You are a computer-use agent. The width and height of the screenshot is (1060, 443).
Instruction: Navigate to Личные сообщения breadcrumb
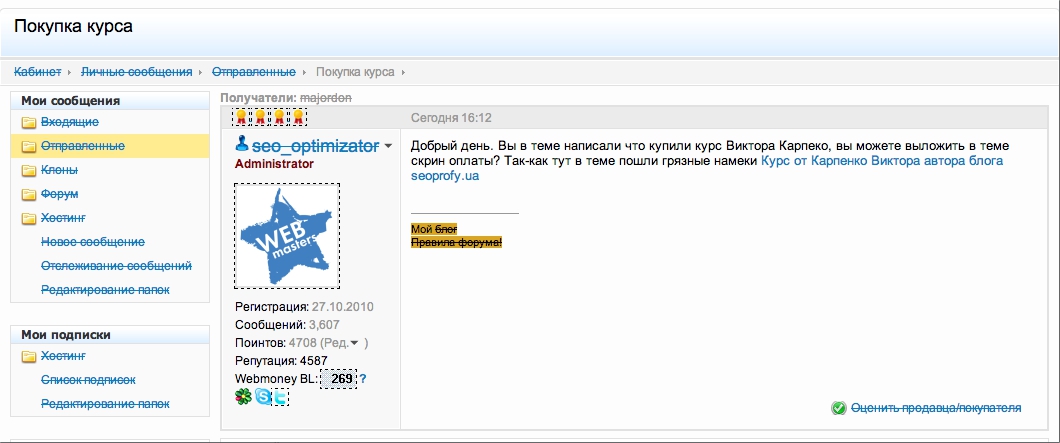click(x=136, y=72)
